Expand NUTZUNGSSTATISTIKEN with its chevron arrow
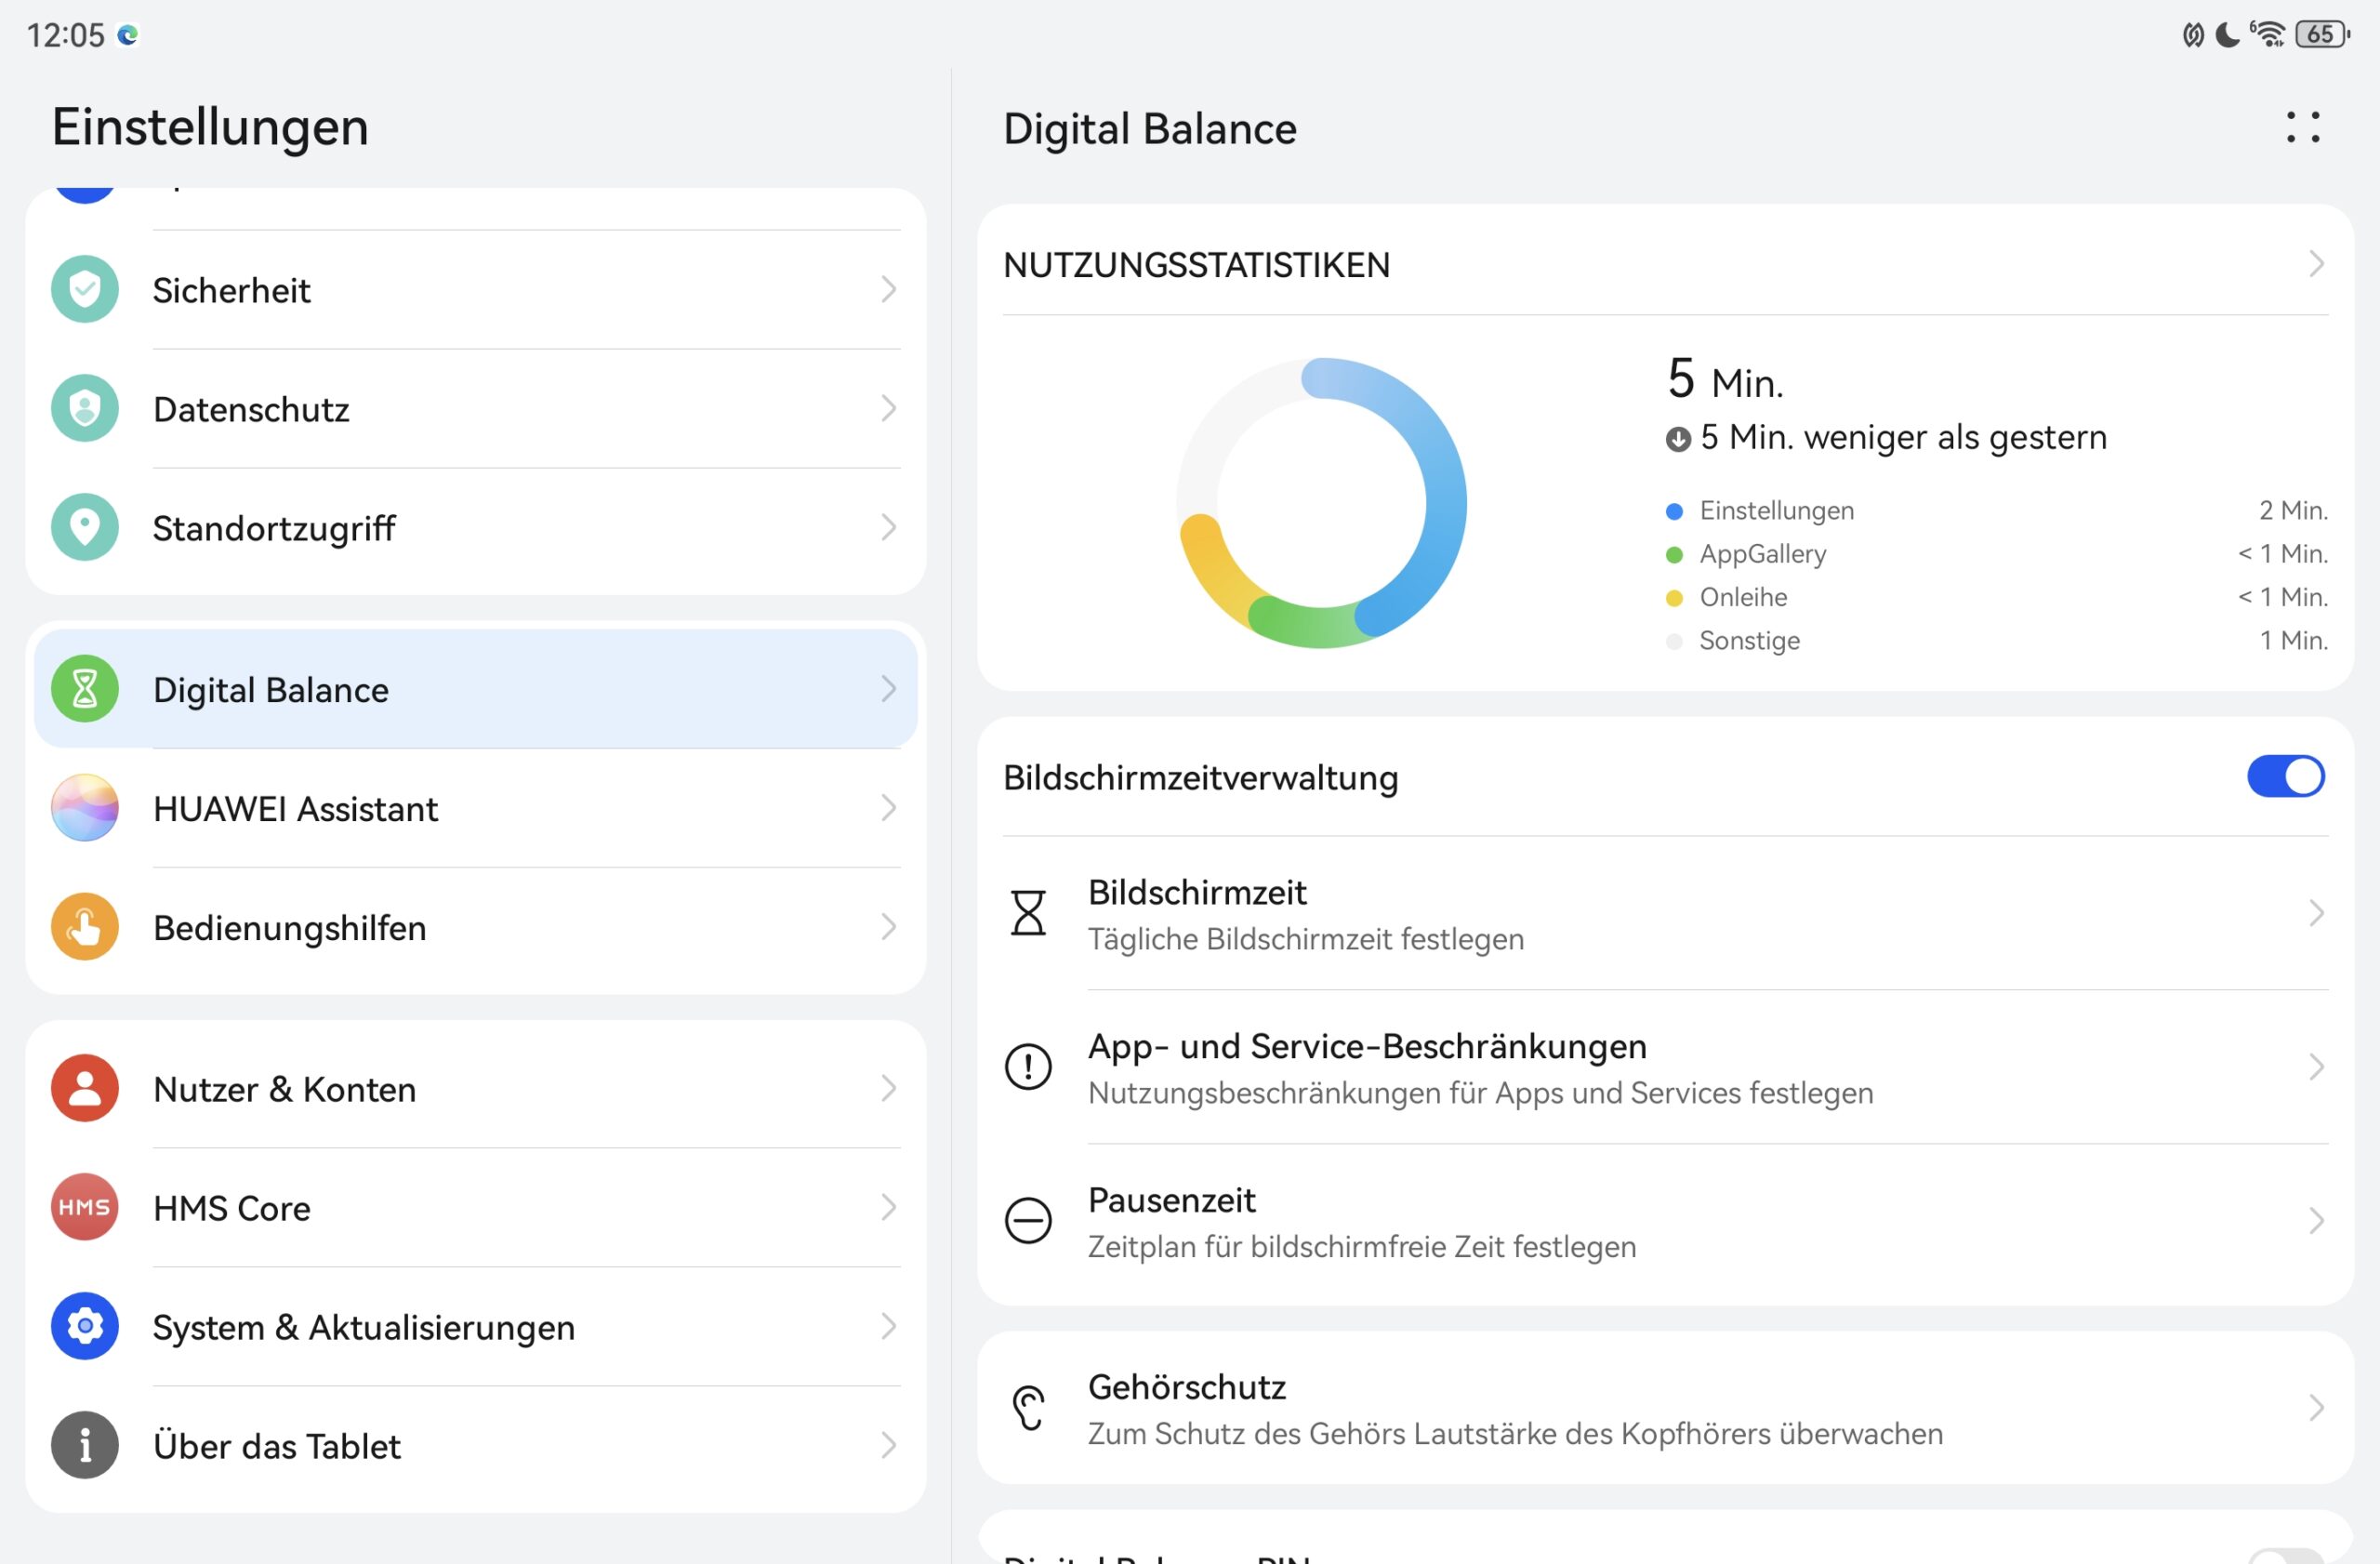Image resolution: width=2380 pixels, height=1564 pixels. pos(2316,265)
